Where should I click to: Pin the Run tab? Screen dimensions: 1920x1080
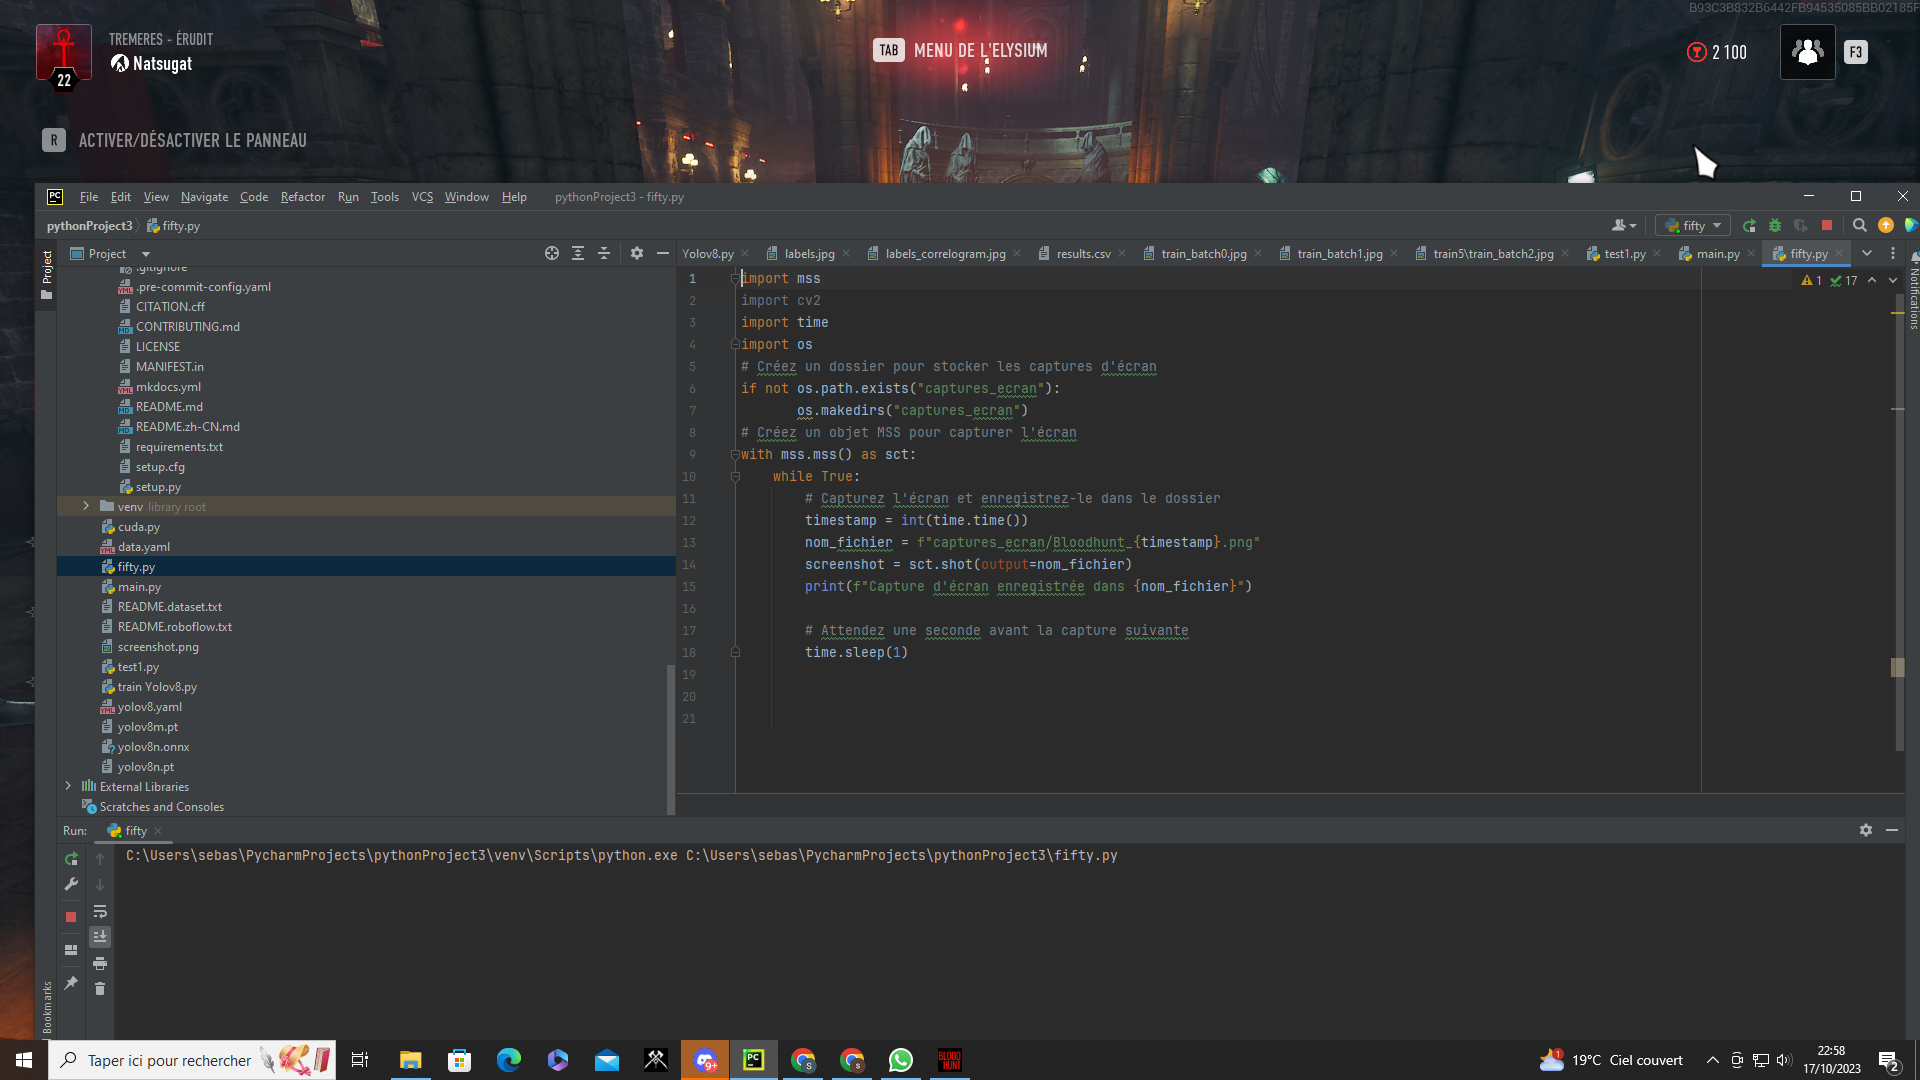71,984
